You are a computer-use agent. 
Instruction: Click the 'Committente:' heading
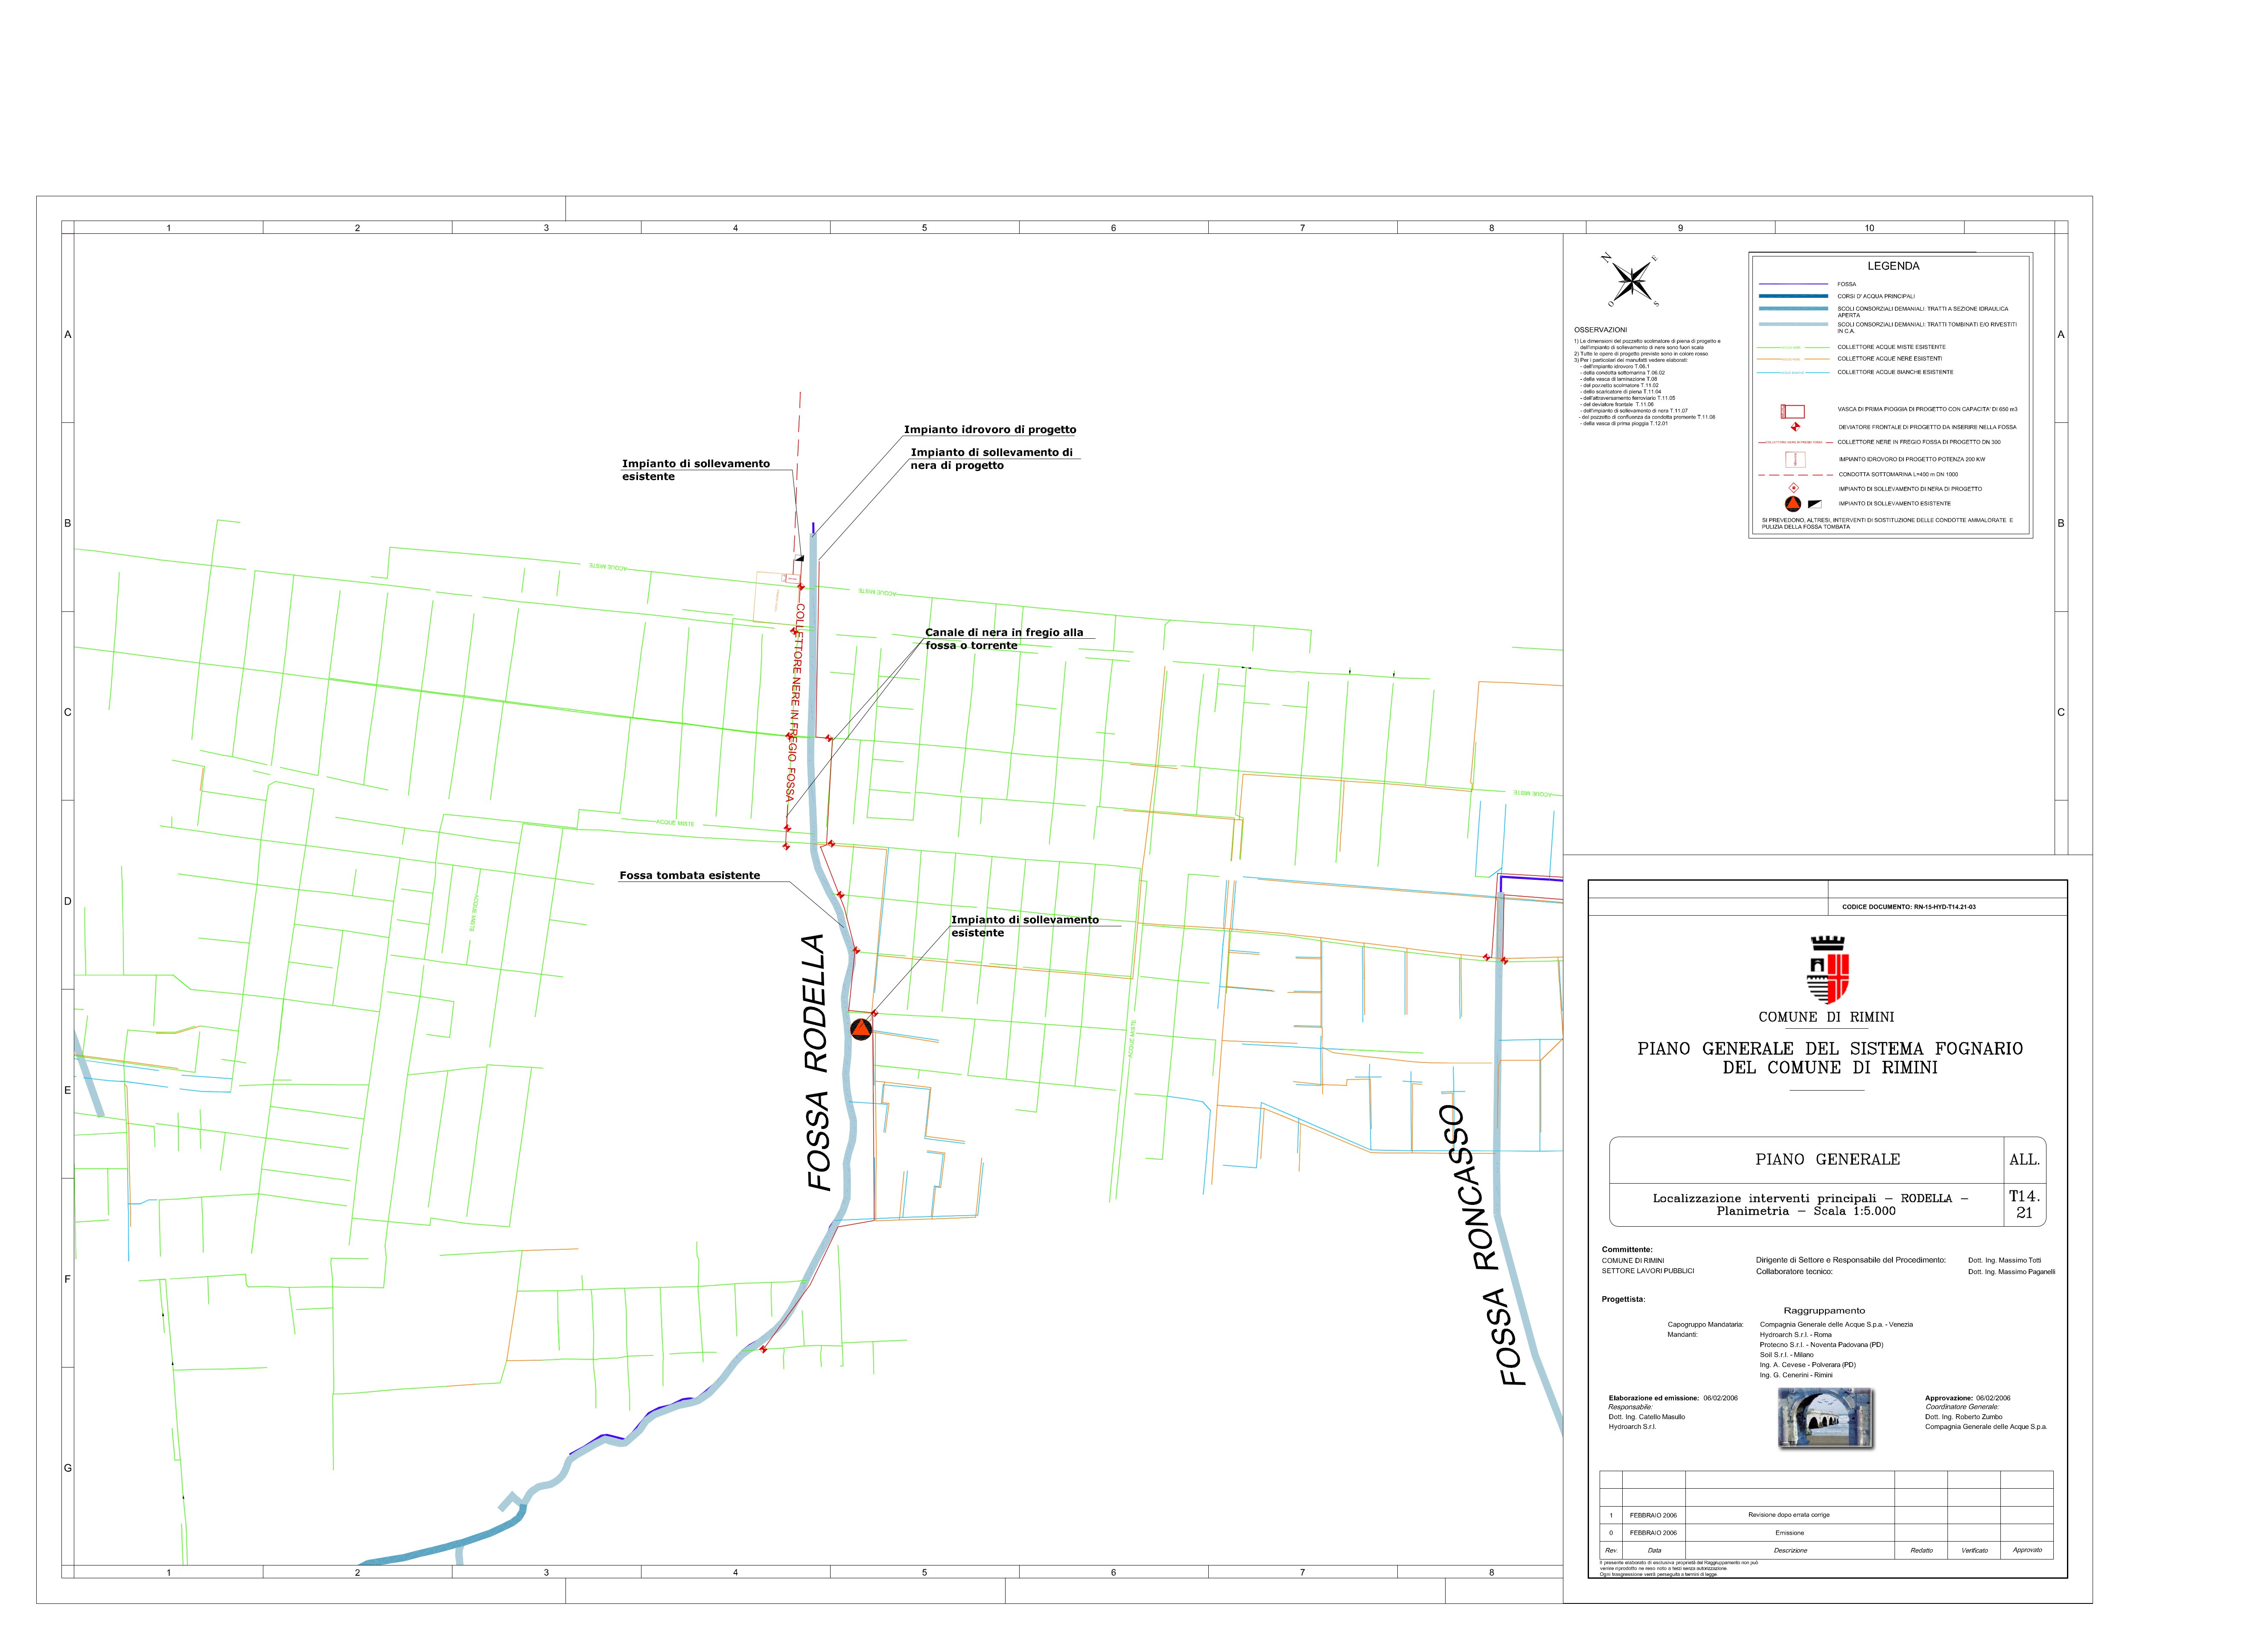[1627, 1250]
